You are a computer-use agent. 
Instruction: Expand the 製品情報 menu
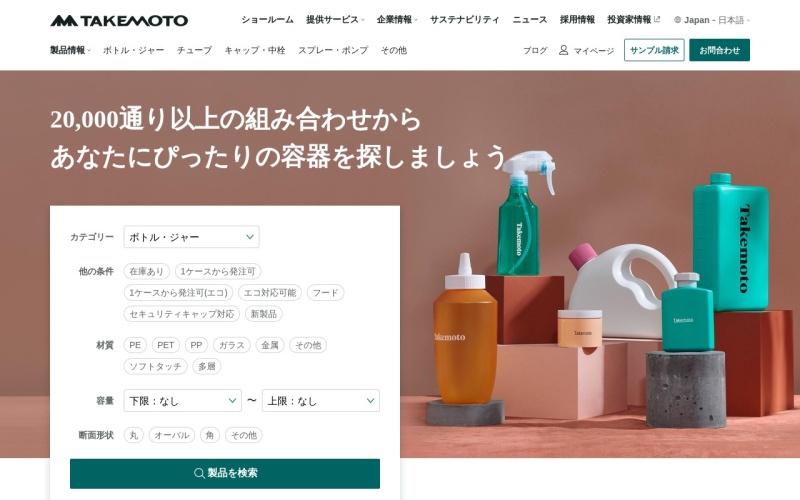(x=70, y=50)
